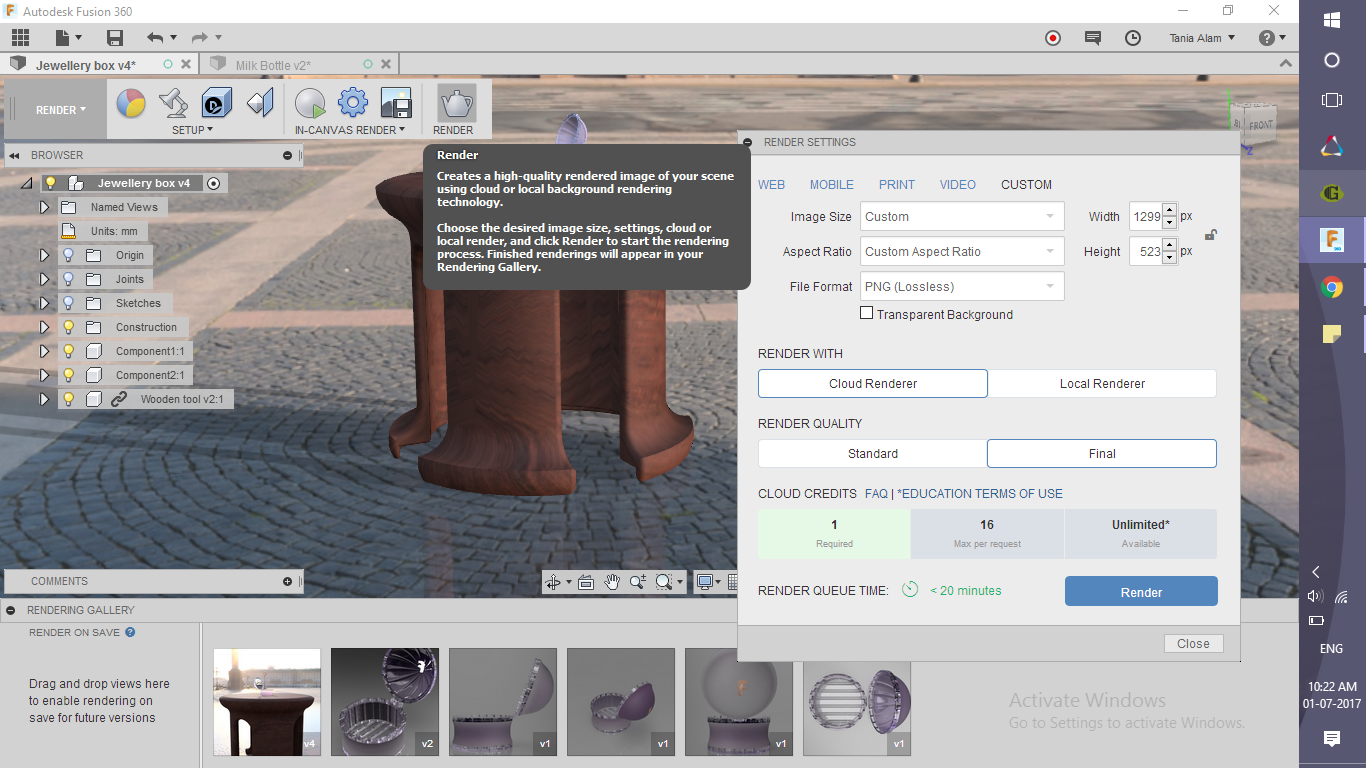Select the Texture Map Controls icon
Screen dimensions: 1366x768
pyautogui.click(x=260, y=103)
